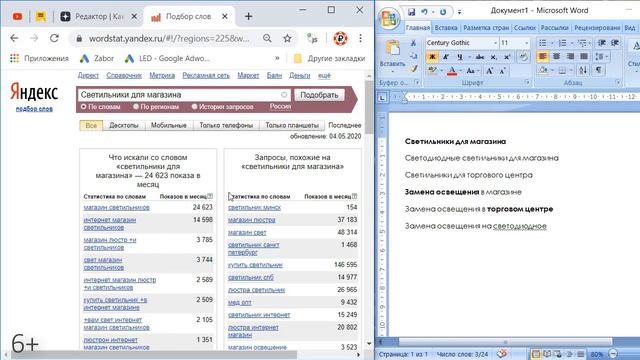Open font name Century Gothic dropdown
The width and height of the screenshot is (640, 360).
(x=496, y=43)
